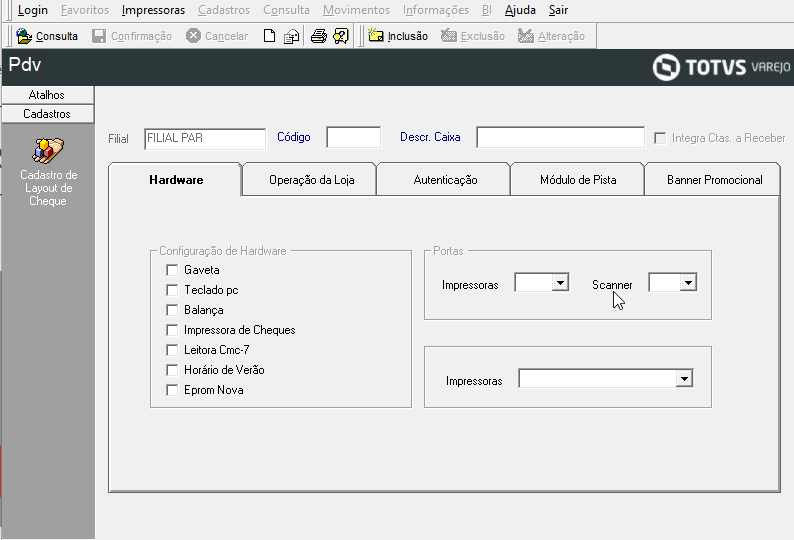Click the blank new page icon
The width and height of the screenshot is (794, 540).
point(269,36)
